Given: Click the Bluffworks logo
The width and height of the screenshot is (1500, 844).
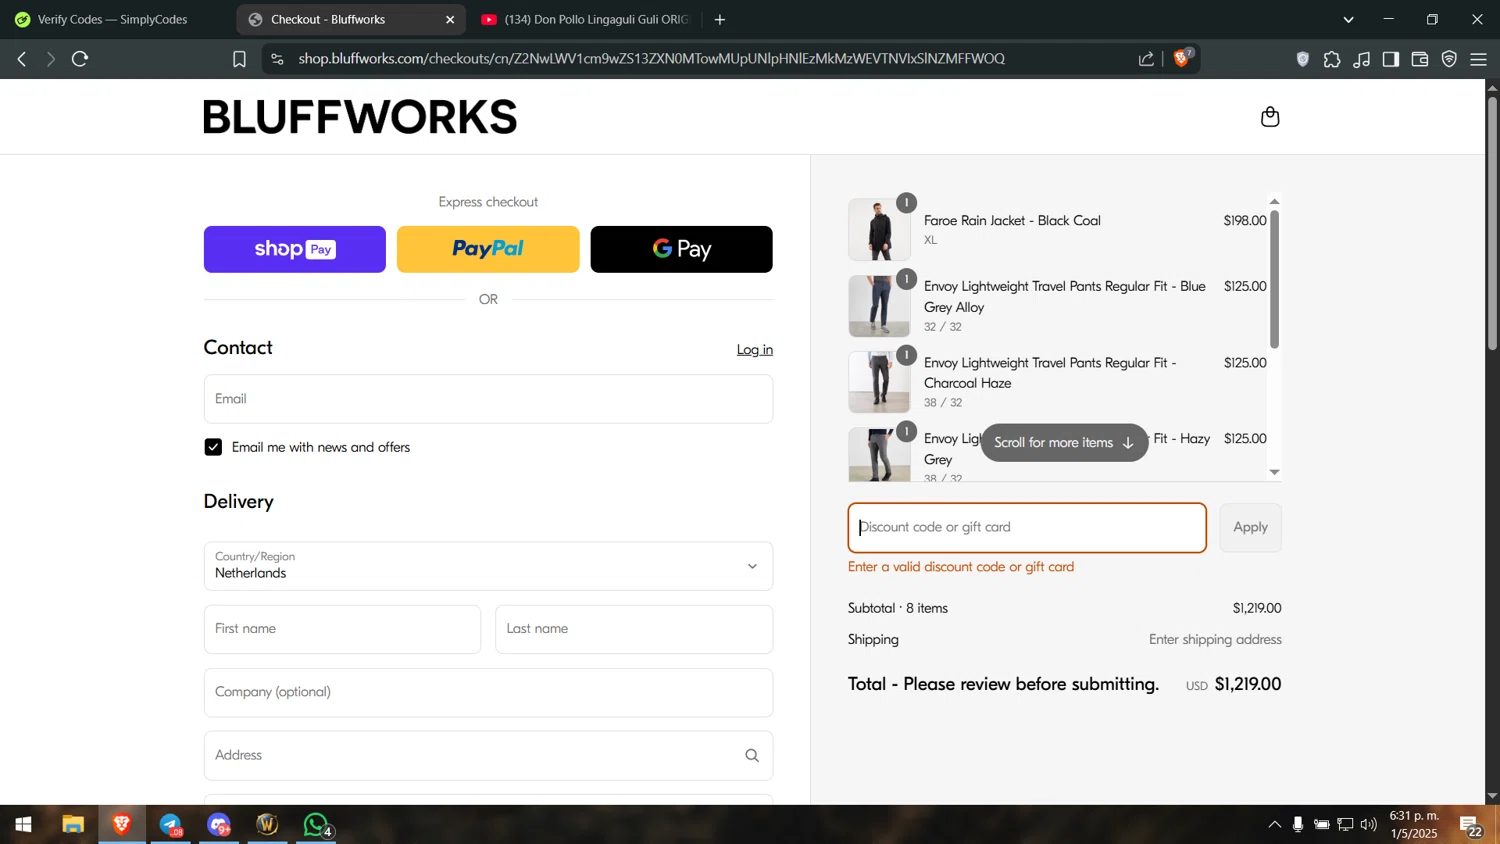Looking at the screenshot, I should pos(360,117).
